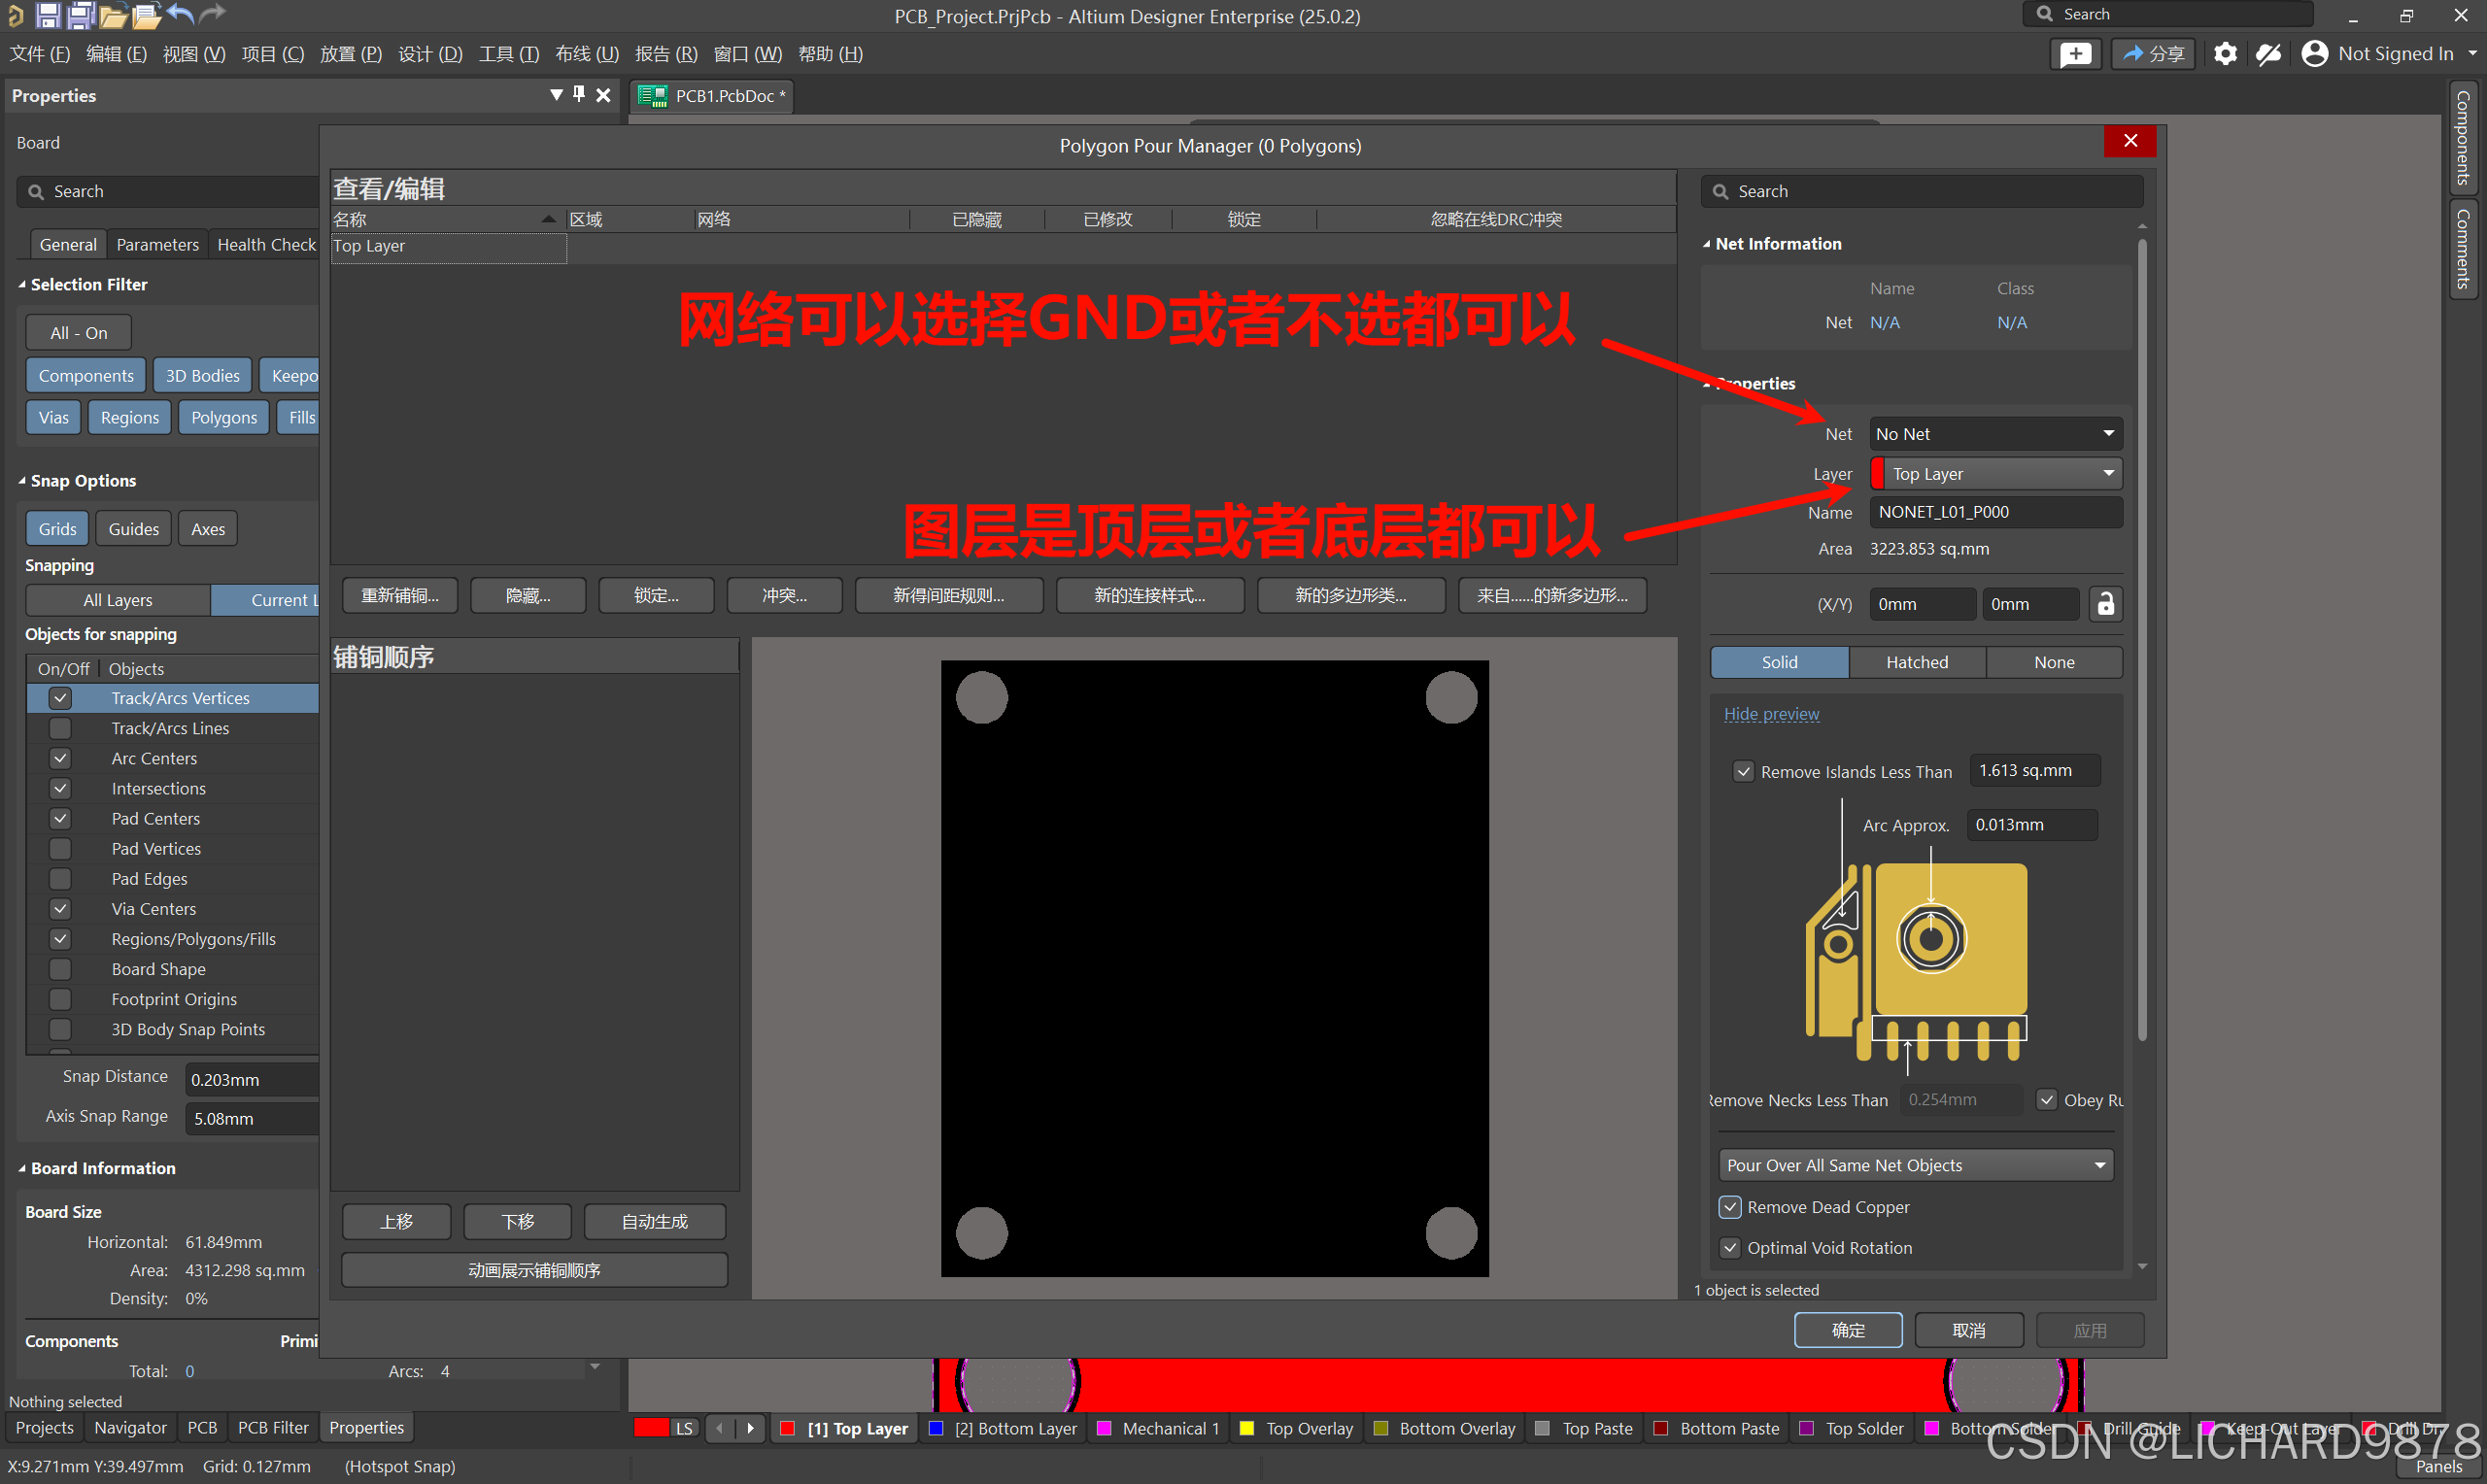2487x1484 pixels.
Task: Click the Save All icon
Action: pyautogui.click(x=80, y=14)
